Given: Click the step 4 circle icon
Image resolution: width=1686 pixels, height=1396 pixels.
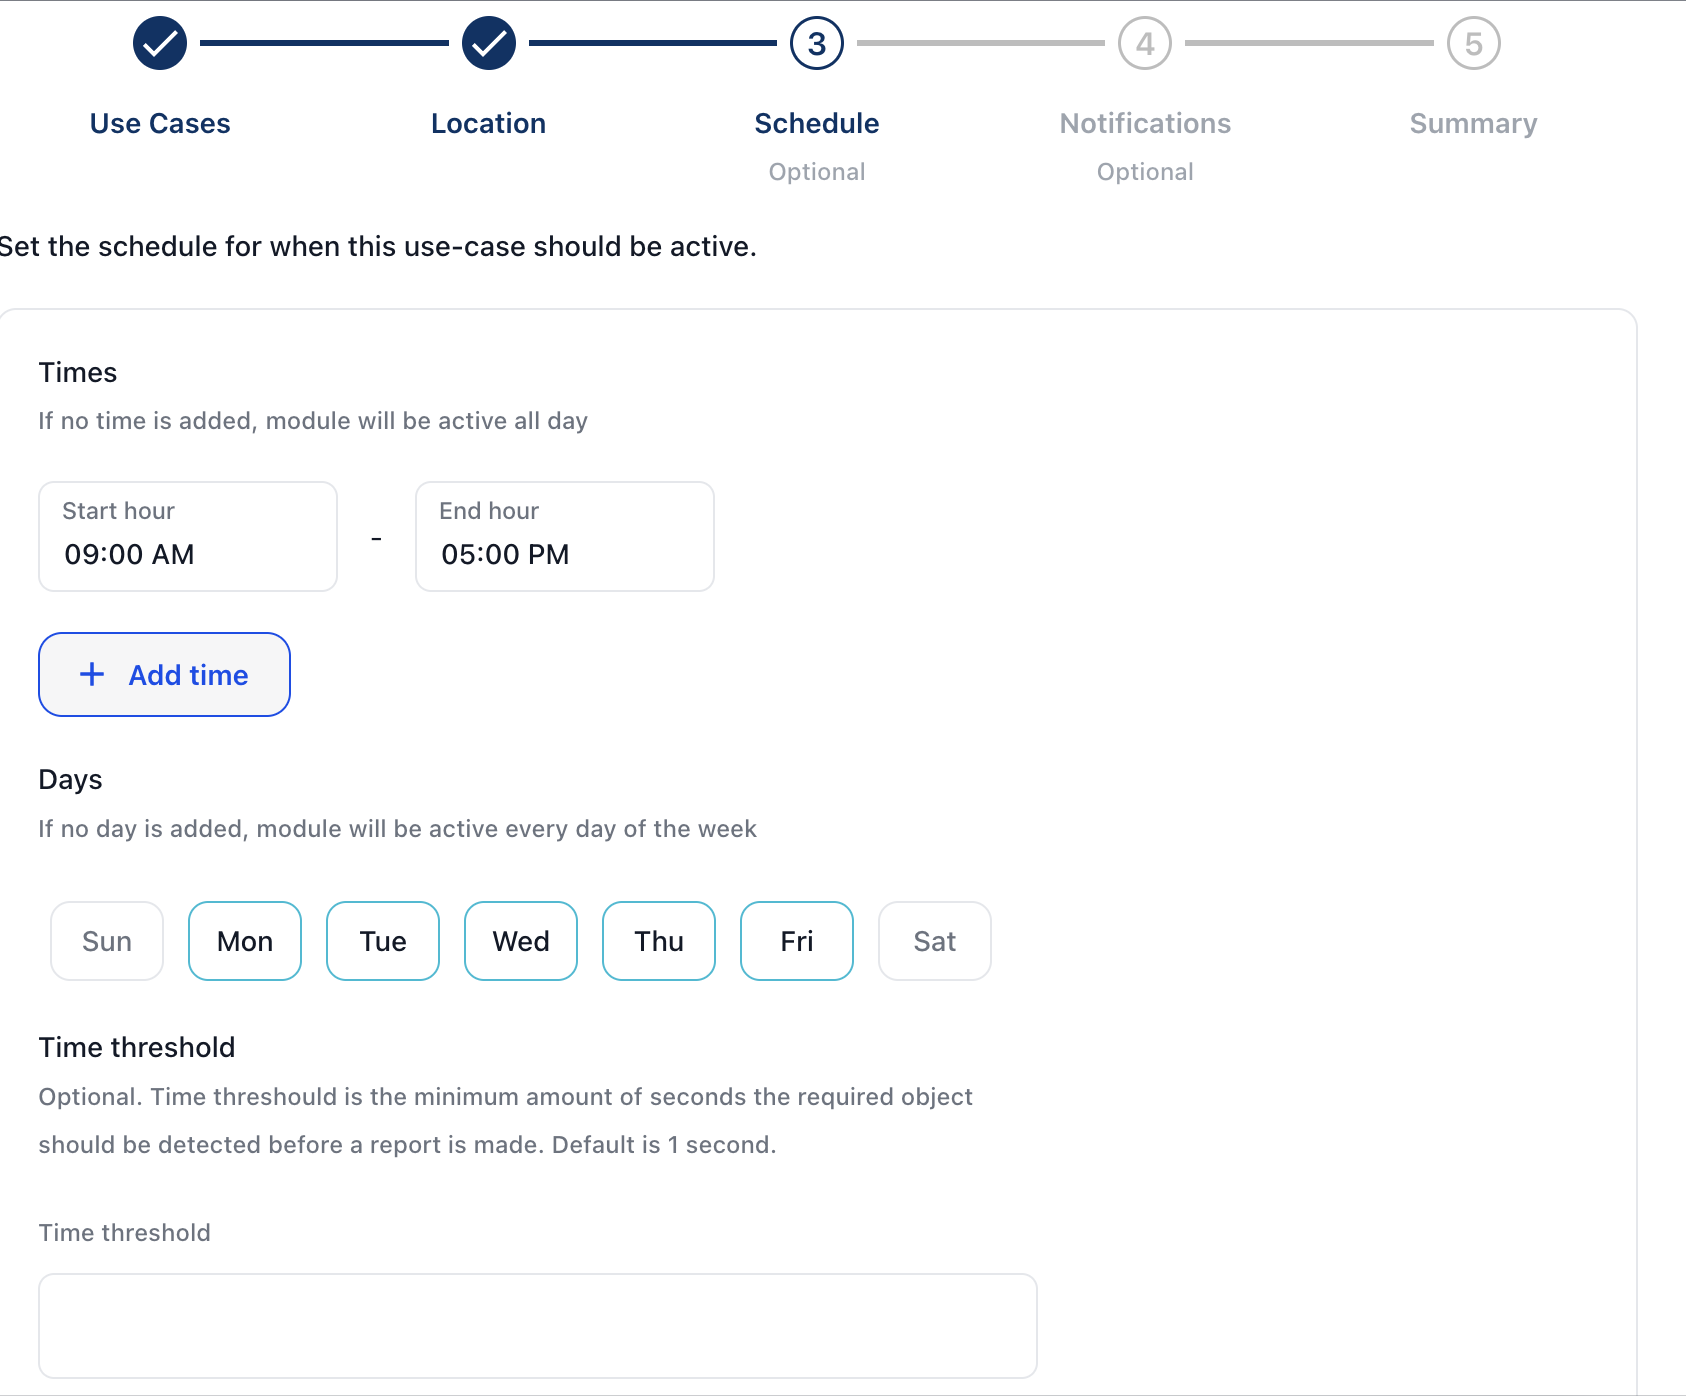Looking at the screenshot, I should point(1144,44).
